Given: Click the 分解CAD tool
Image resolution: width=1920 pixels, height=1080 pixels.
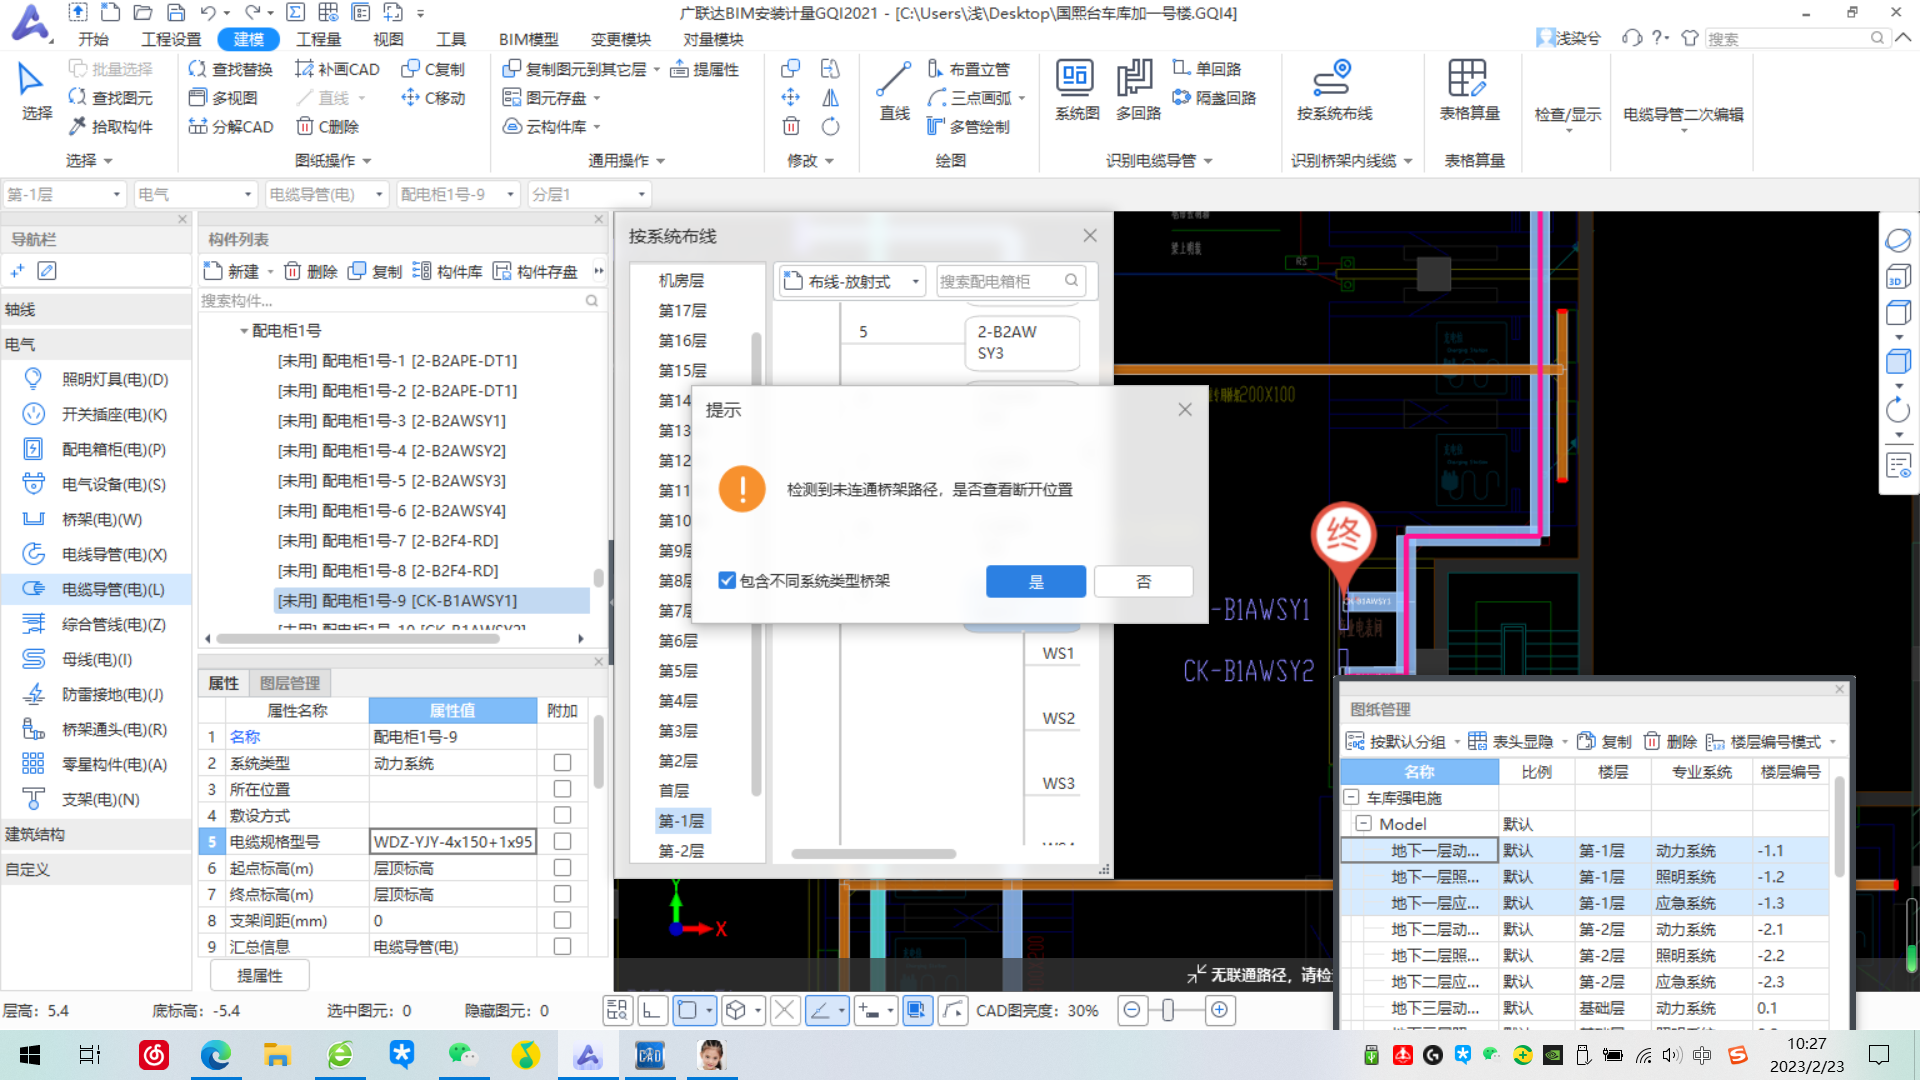Looking at the screenshot, I should tap(230, 127).
